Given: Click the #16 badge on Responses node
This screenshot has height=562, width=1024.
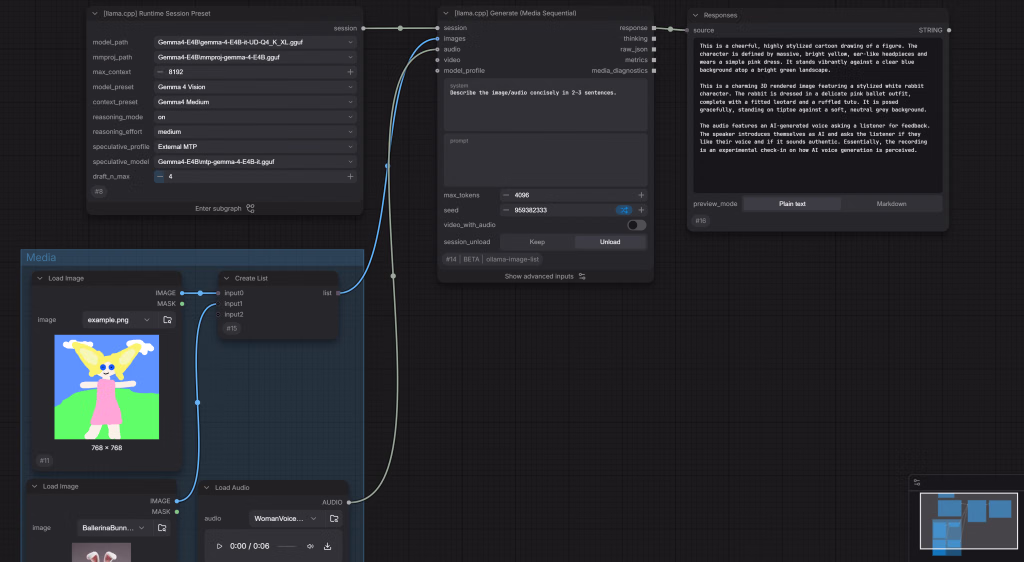Looking at the screenshot, I should (x=701, y=221).
